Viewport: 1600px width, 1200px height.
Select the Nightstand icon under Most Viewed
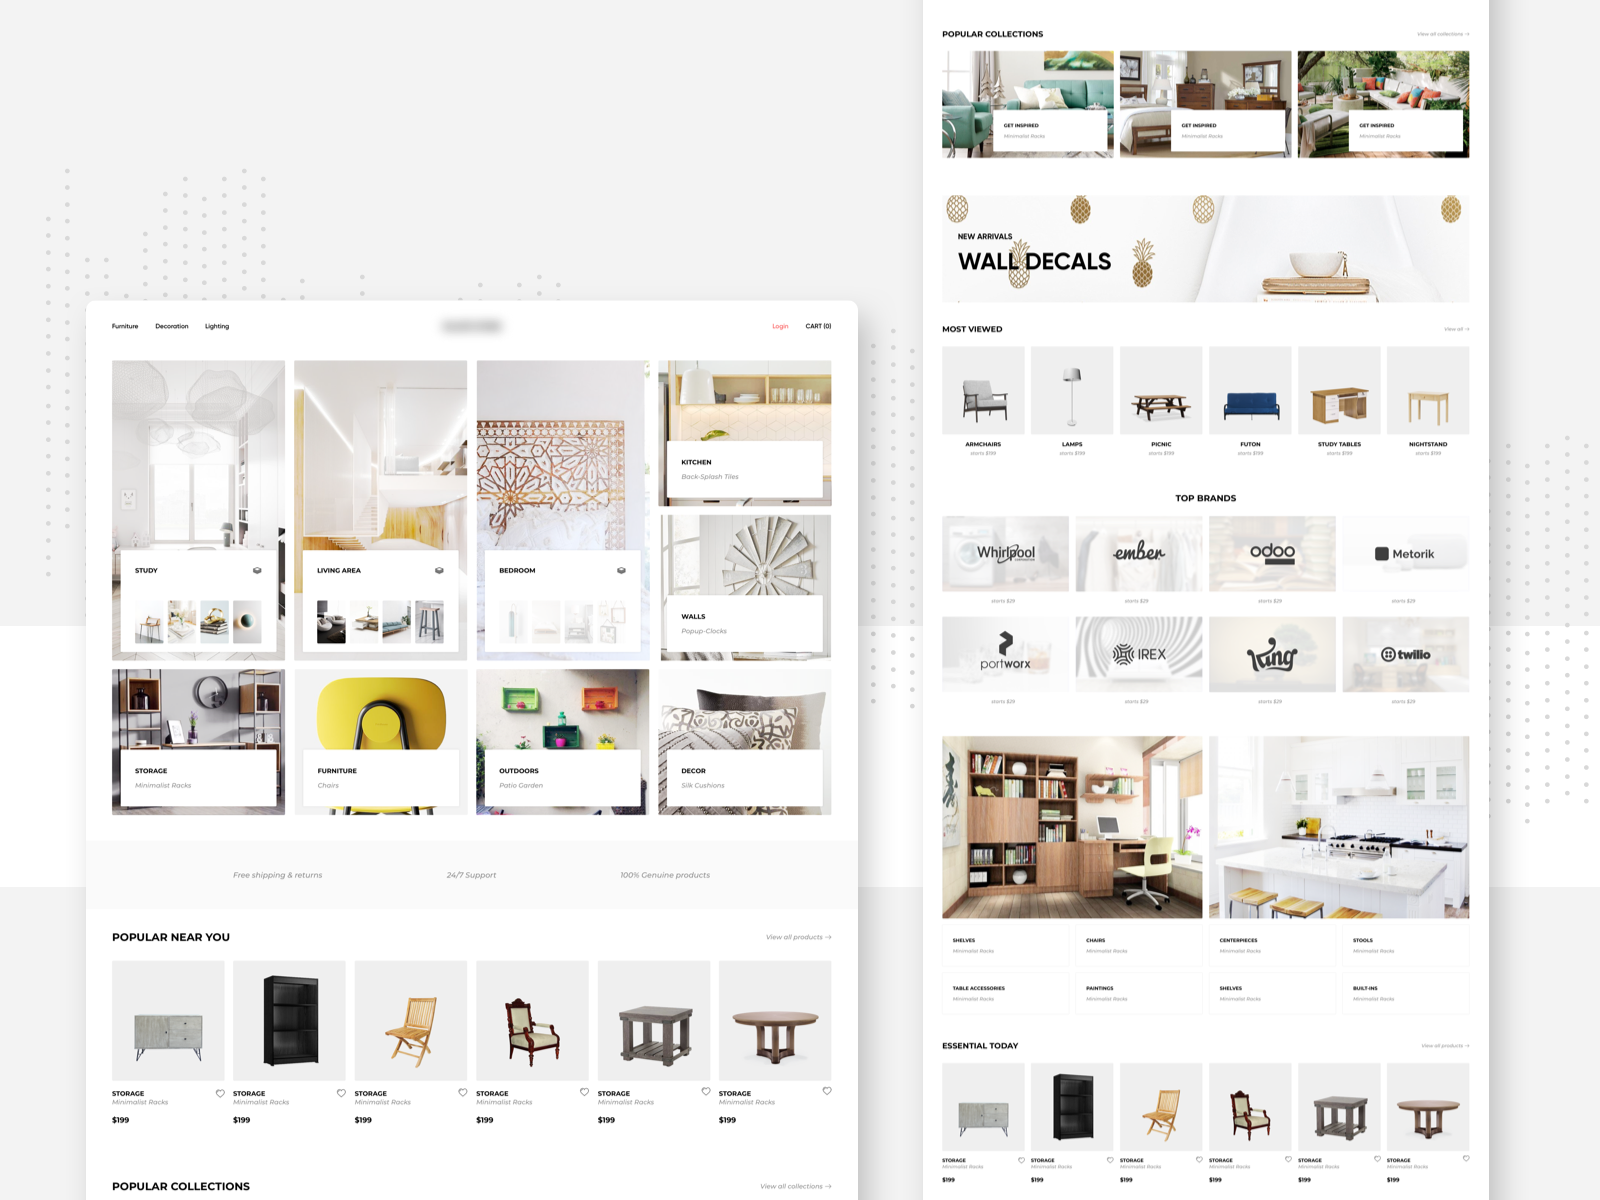1427,390
